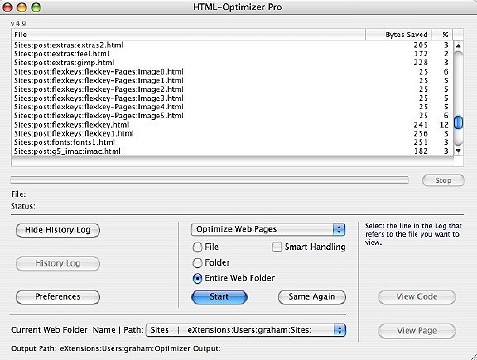Screen dimensions: 477x360
Task: Select the Entire Web Folder radio option
Action: point(197,278)
